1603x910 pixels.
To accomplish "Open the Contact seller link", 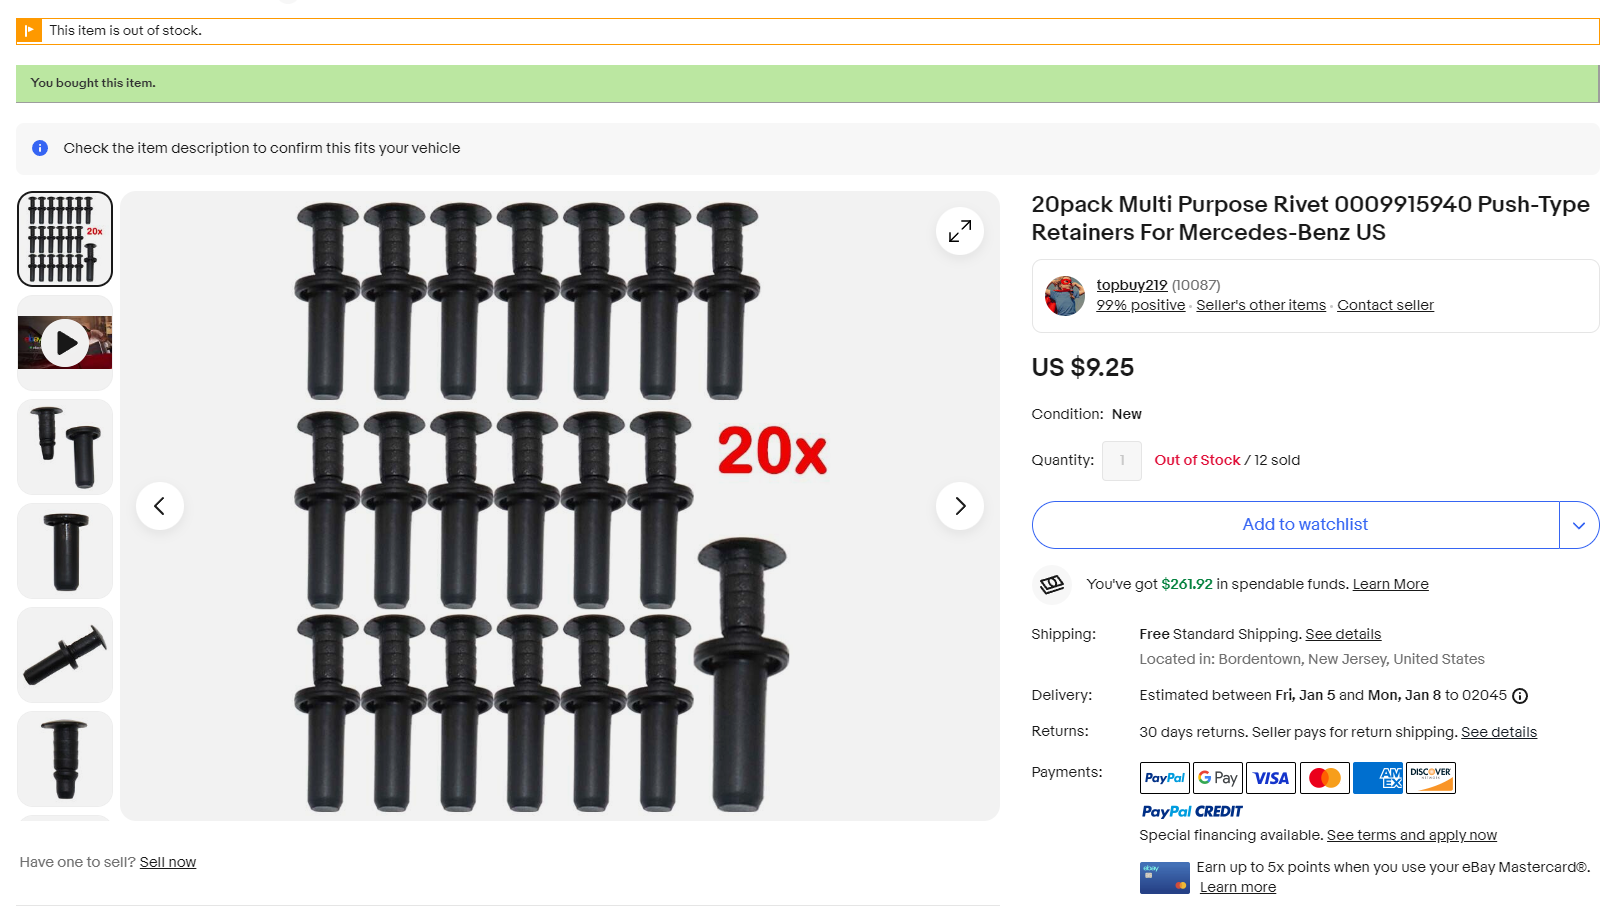I will [1385, 305].
